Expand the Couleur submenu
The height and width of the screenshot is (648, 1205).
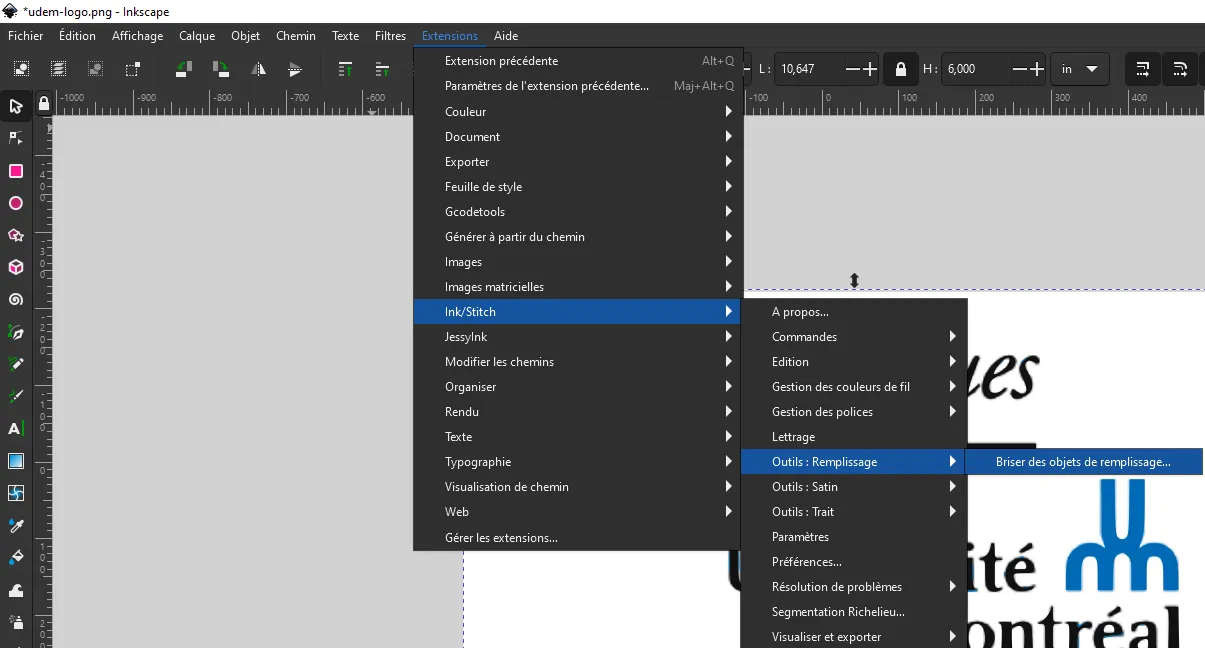pos(577,112)
